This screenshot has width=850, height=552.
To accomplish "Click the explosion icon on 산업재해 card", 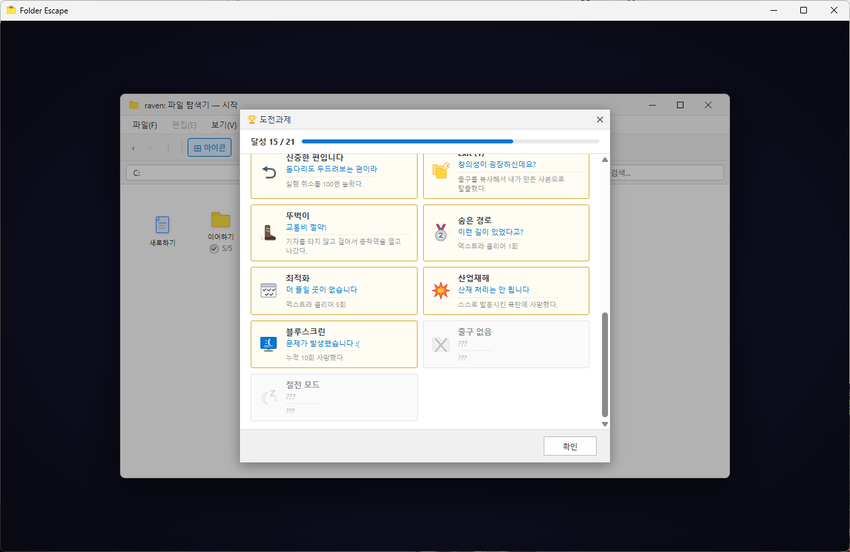I will click(441, 290).
